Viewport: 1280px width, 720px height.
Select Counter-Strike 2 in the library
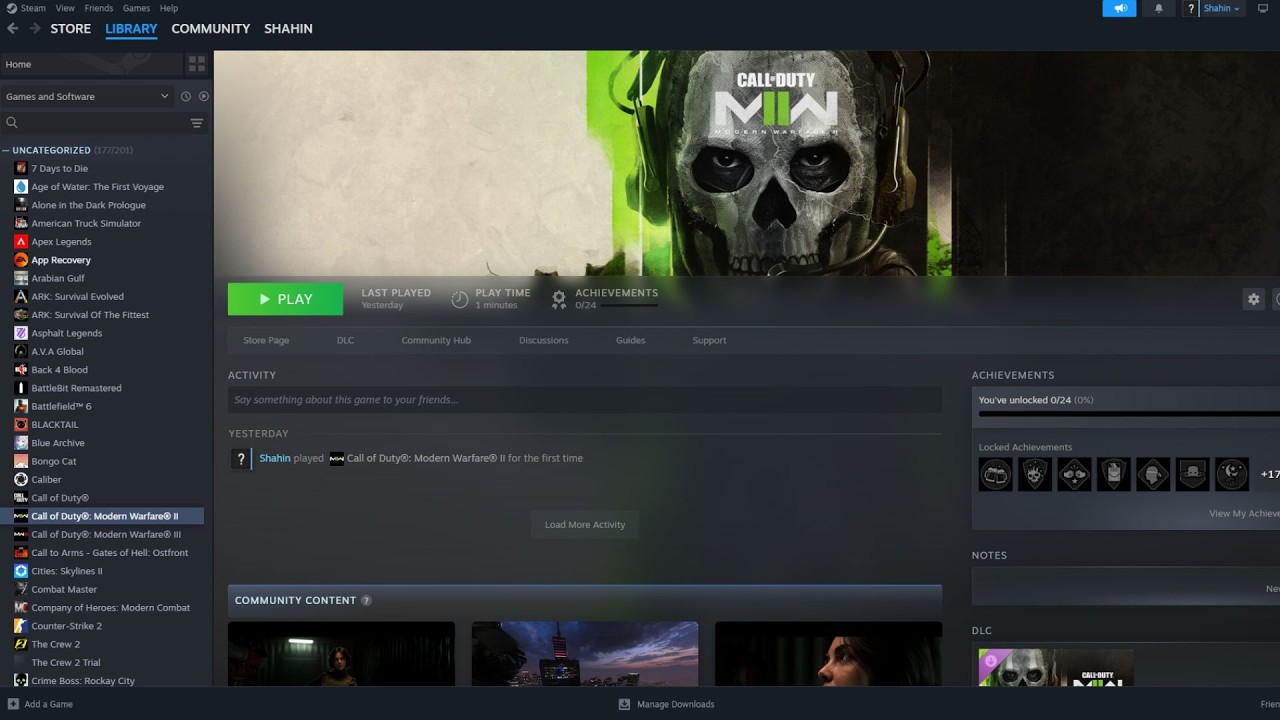(66, 626)
